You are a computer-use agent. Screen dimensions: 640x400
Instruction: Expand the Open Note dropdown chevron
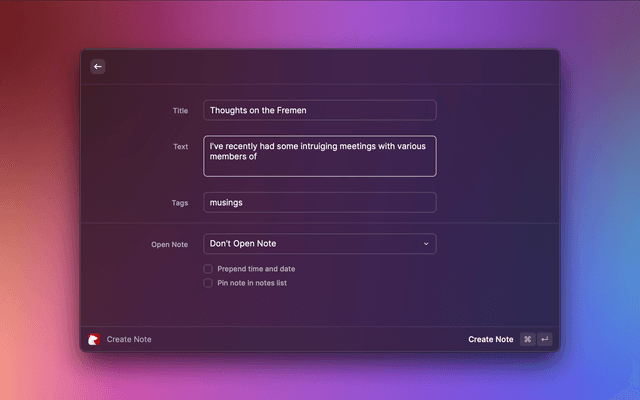[425, 244]
